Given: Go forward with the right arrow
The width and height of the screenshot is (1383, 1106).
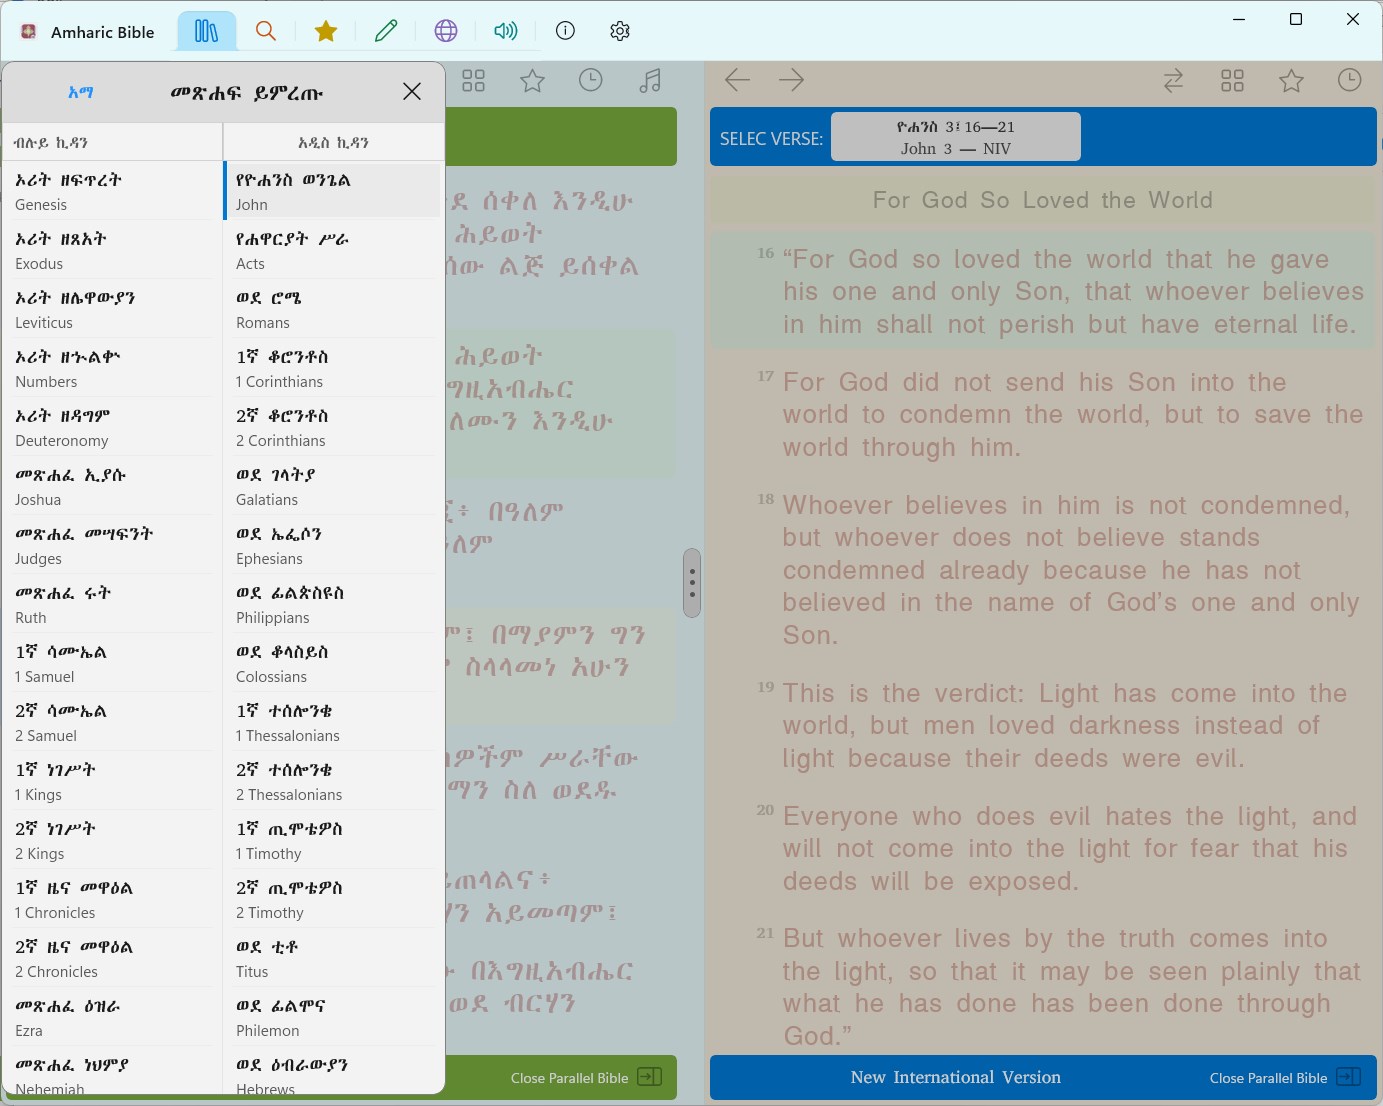Looking at the screenshot, I should (x=791, y=81).
